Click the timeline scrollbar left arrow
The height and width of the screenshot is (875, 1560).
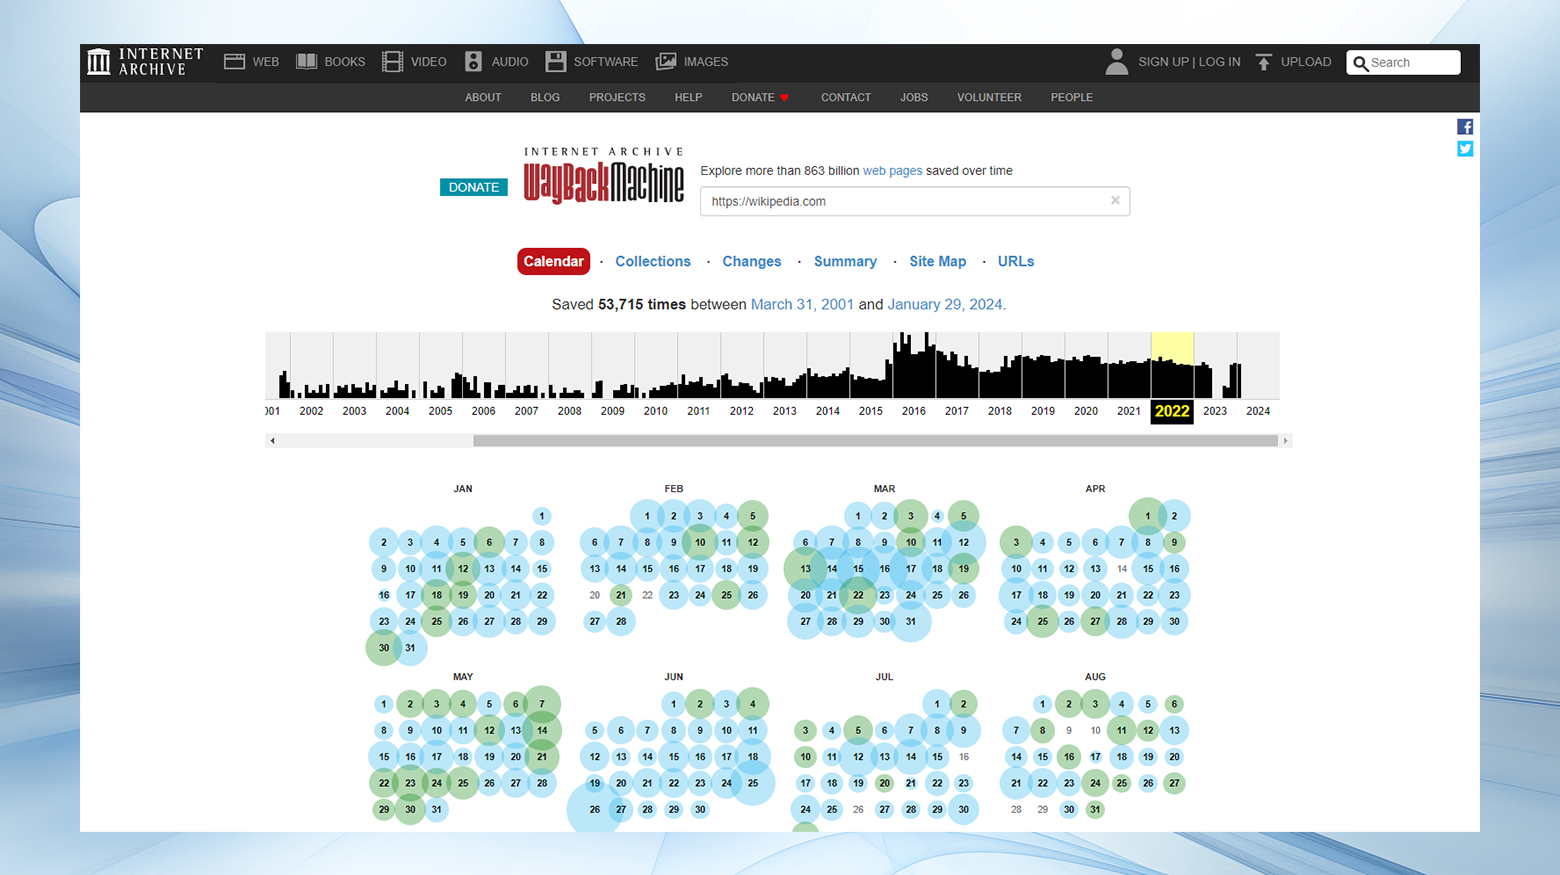(272, 441)
